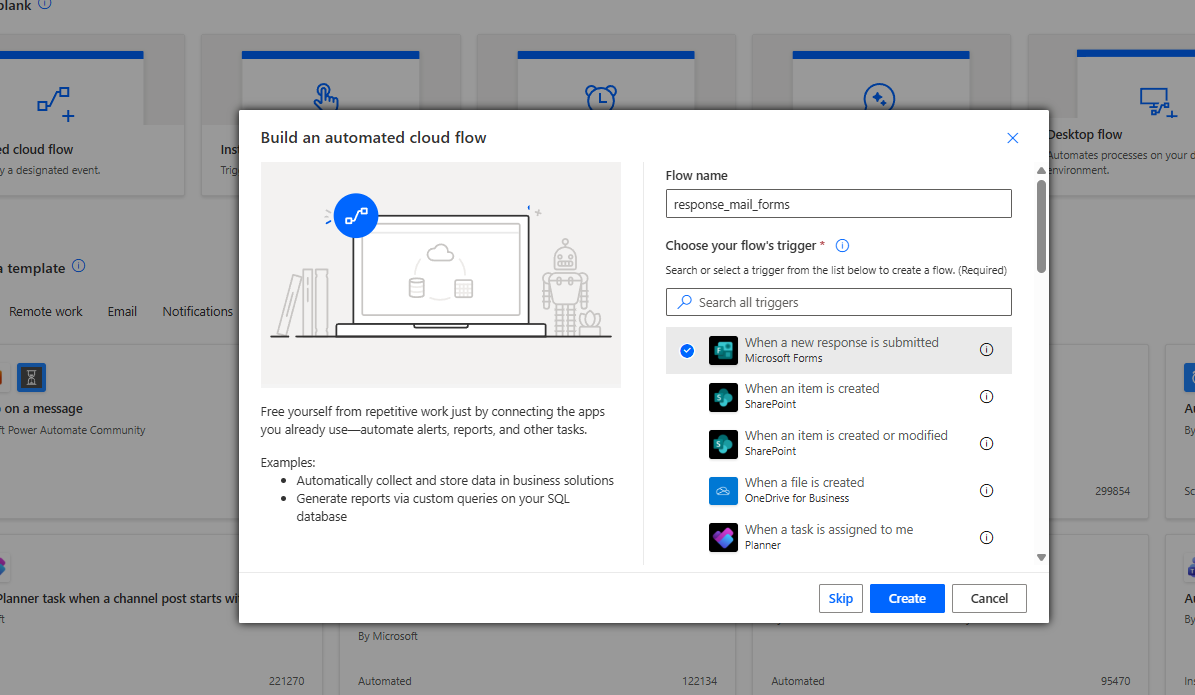Click the Planner trigger icon
The width and height of the screenshot is (1195, 695).
click(x=722, y=538)
